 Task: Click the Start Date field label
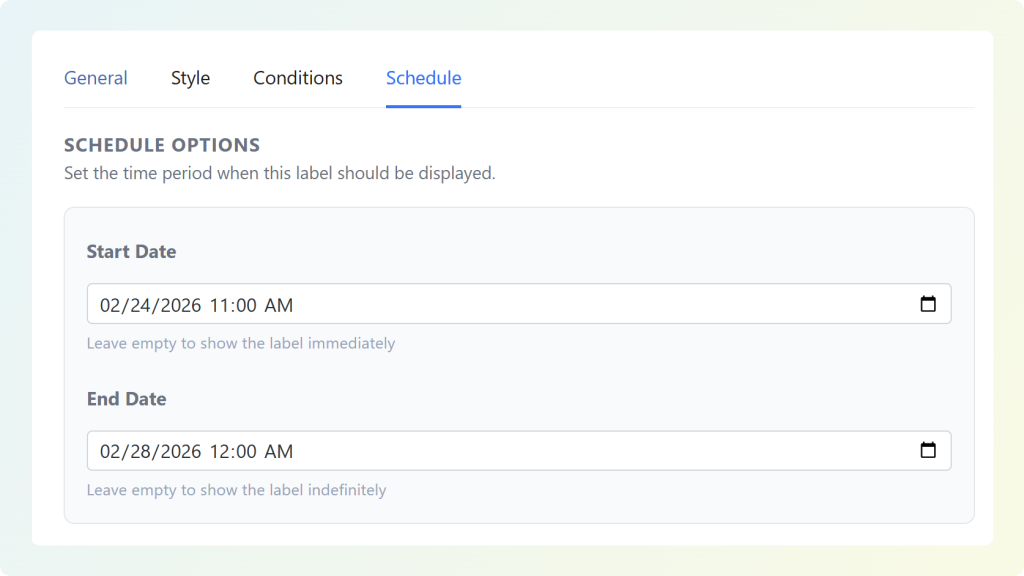pos(131,251)
